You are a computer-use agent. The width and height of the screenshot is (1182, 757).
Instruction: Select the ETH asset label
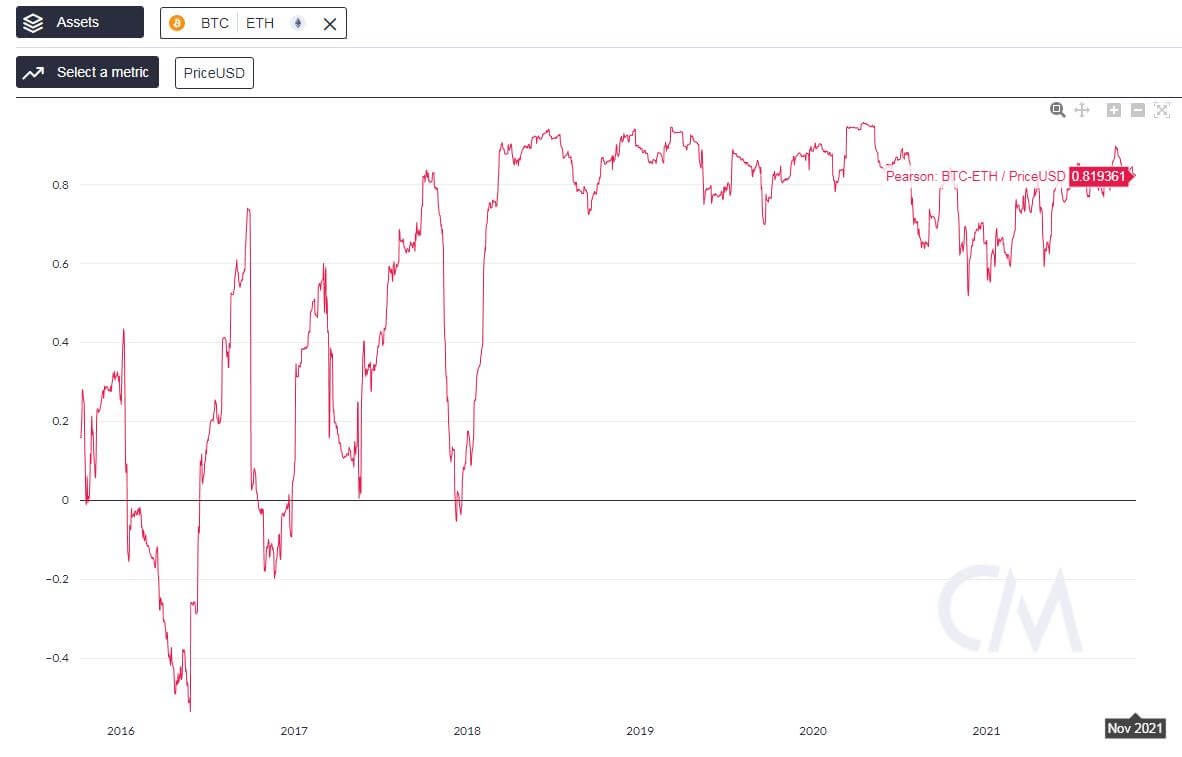pos(260,23)
